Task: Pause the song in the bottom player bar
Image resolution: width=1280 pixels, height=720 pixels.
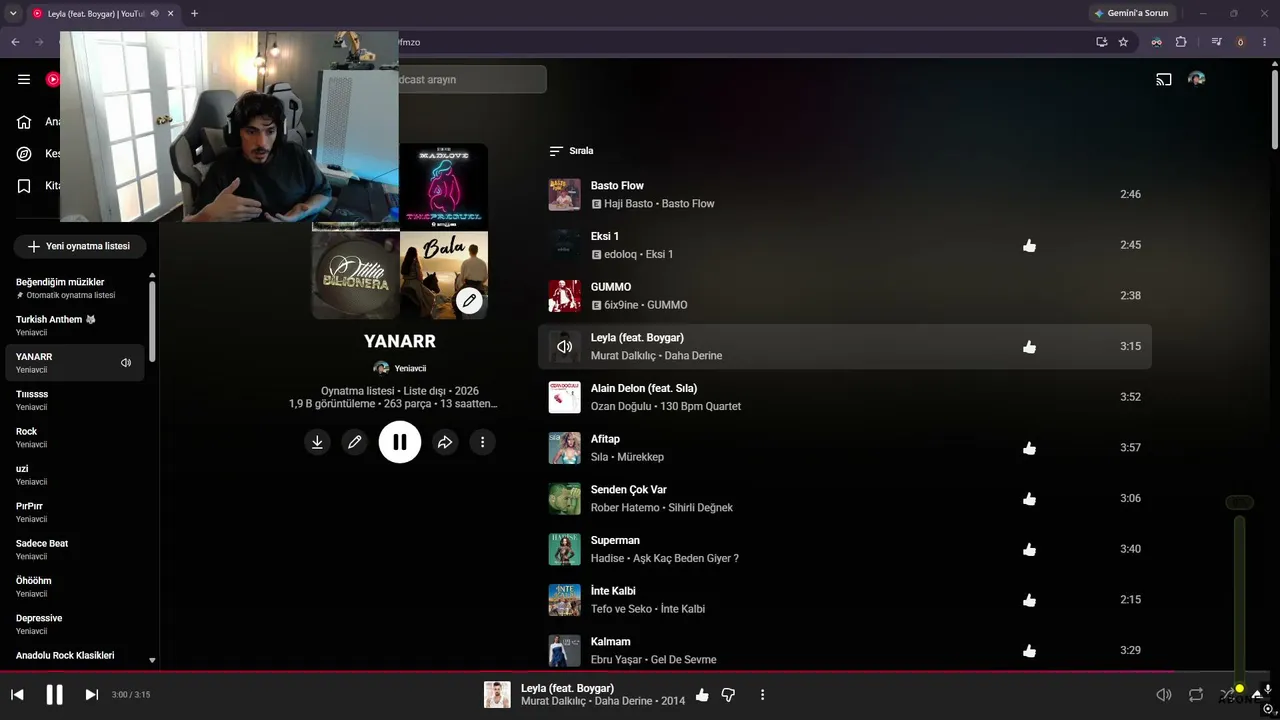Action: click(55, 695)
